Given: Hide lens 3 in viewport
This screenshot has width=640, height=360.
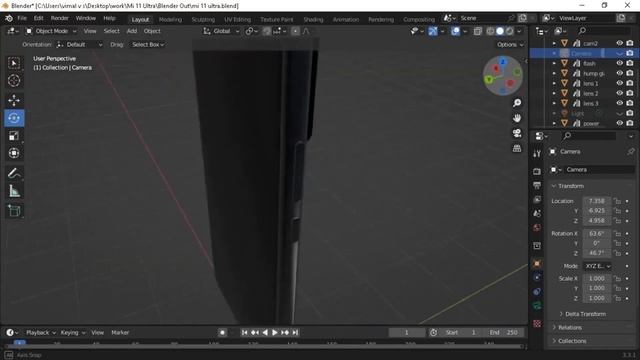Looking at the screenshot, I should [620, 103].
